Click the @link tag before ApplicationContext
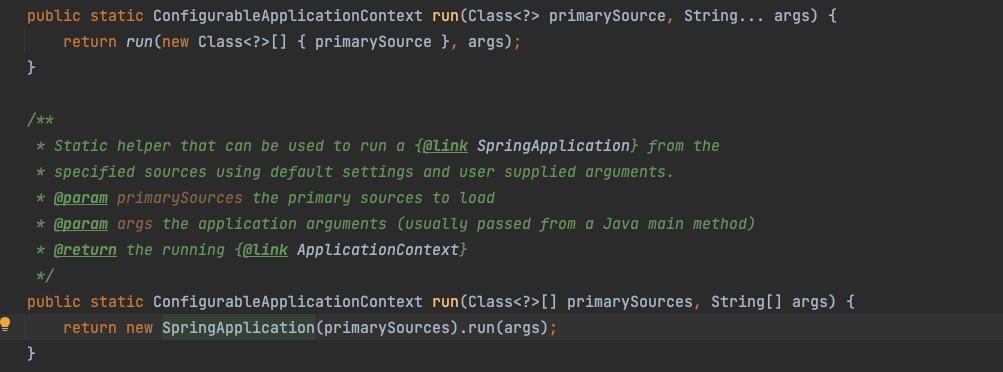Image resolution: width=1003 pixels, height=372 pixels. (265, 249)
